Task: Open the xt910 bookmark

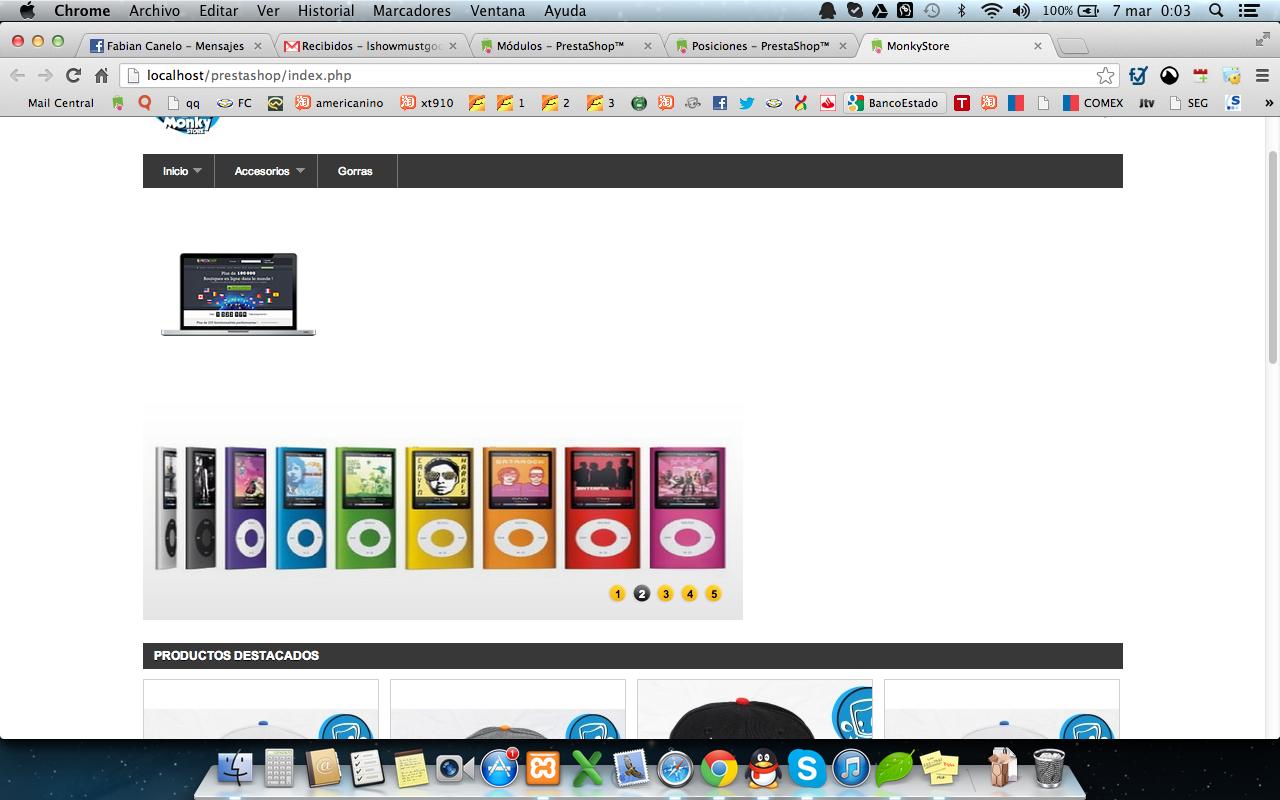Action: pos(427,103)
